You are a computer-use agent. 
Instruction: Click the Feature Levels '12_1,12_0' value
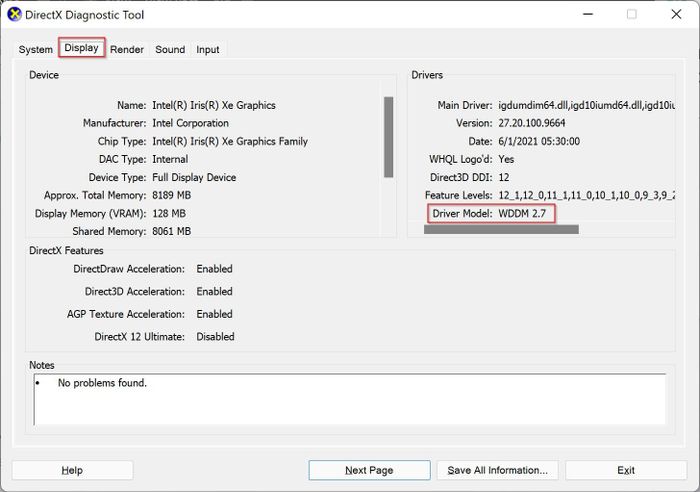(x=586, y=196)
